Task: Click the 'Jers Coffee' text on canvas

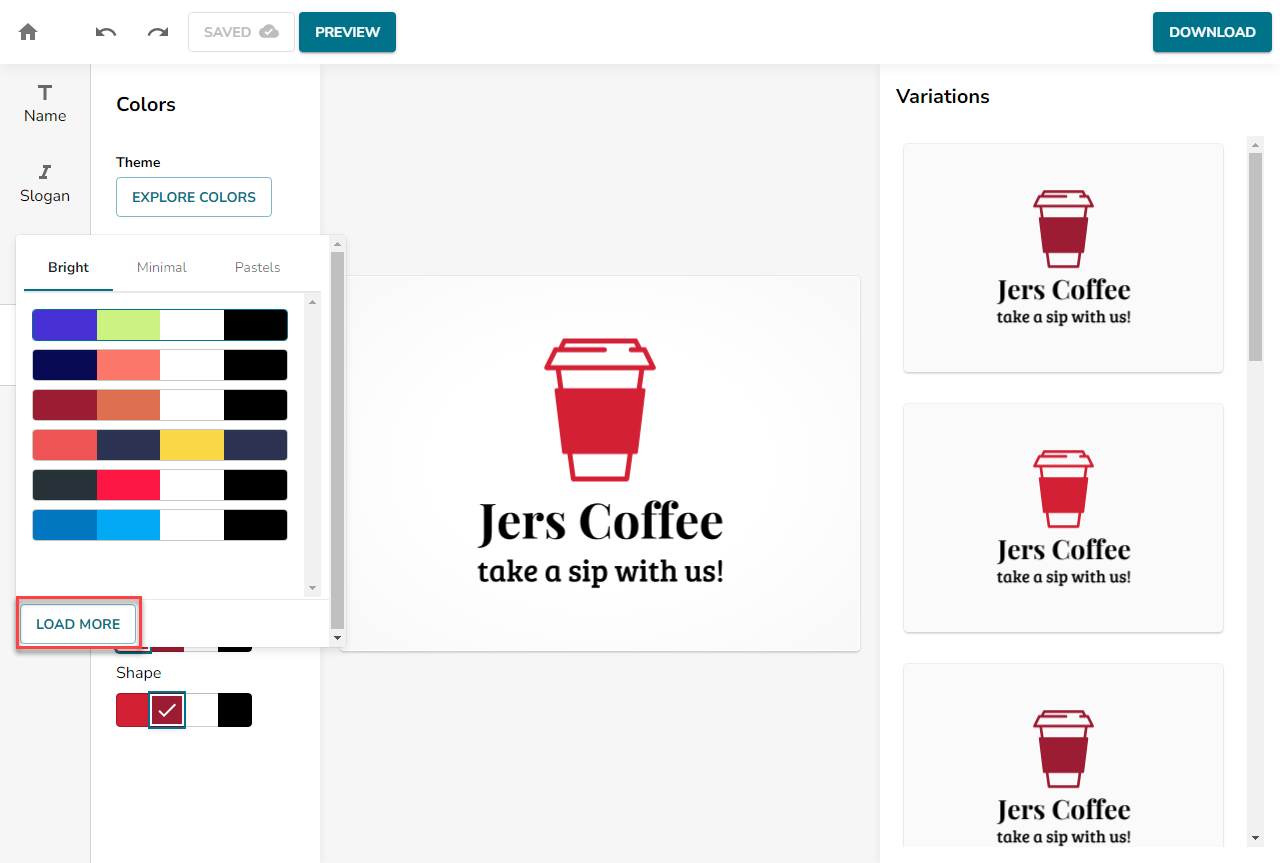Action: tap(600, 522)
